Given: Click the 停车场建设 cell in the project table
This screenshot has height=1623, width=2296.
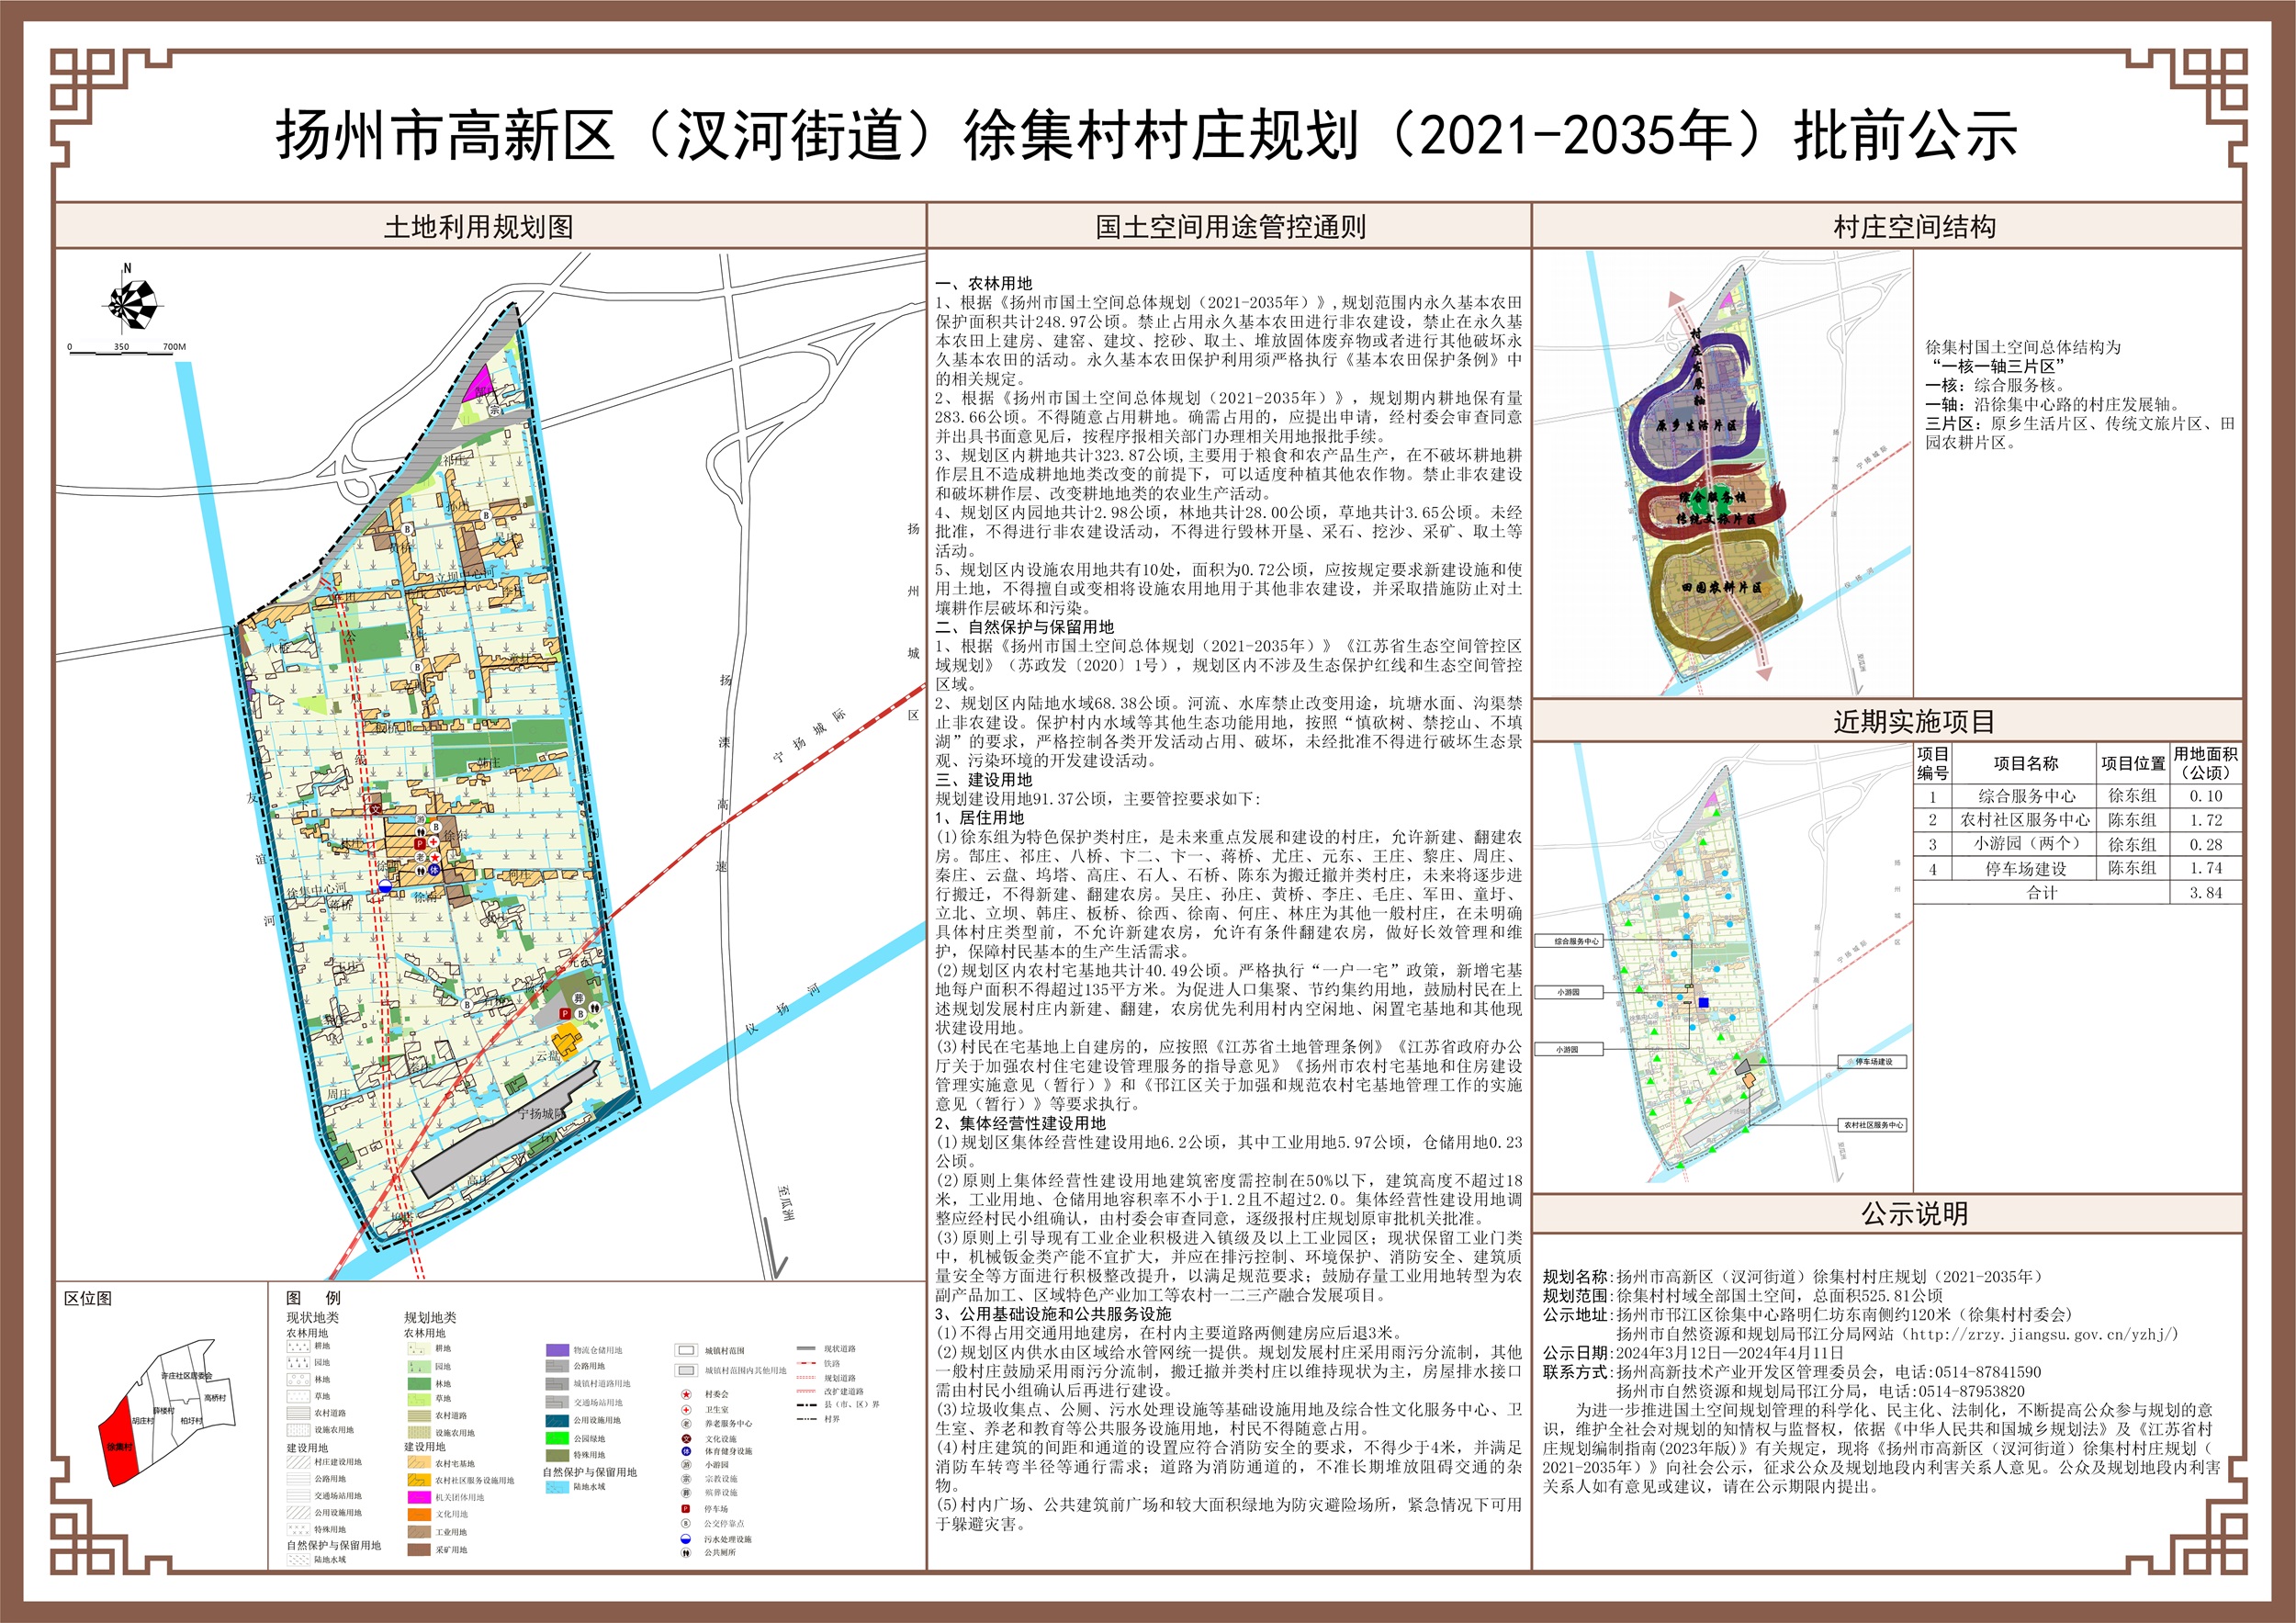Looking at the screenshot, I should coord(2026,869).
